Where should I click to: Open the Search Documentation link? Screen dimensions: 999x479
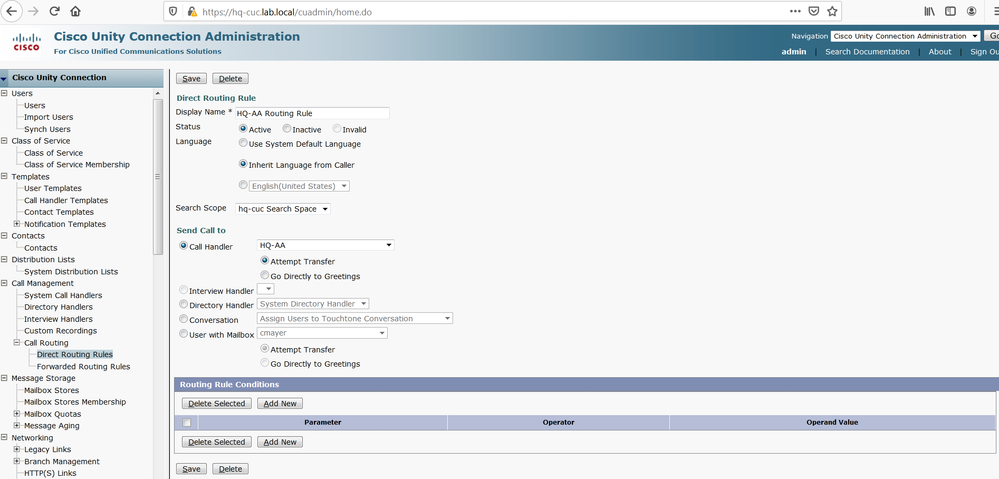(x=867, y=52)
